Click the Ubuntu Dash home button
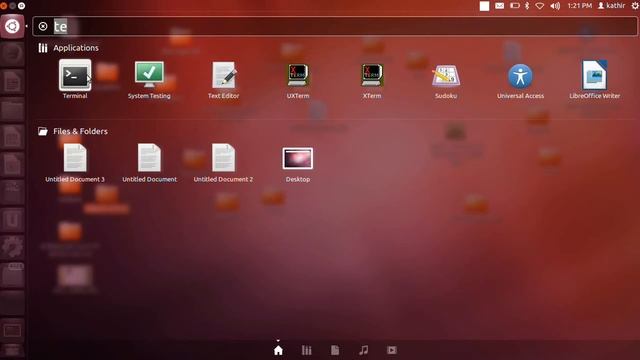The height and width of the screenshot is (360, 640). point(12,27)
